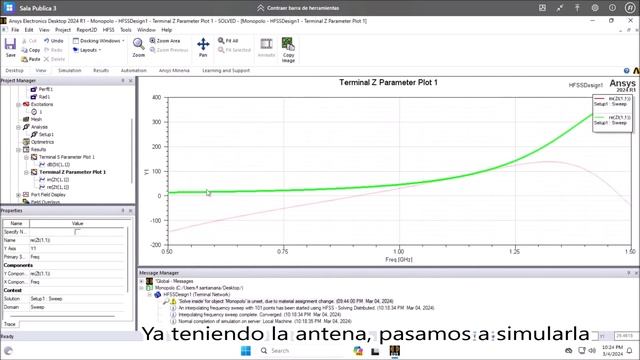Collapse Terminal S Parameter Plot 1 node

tap(26, 157)
